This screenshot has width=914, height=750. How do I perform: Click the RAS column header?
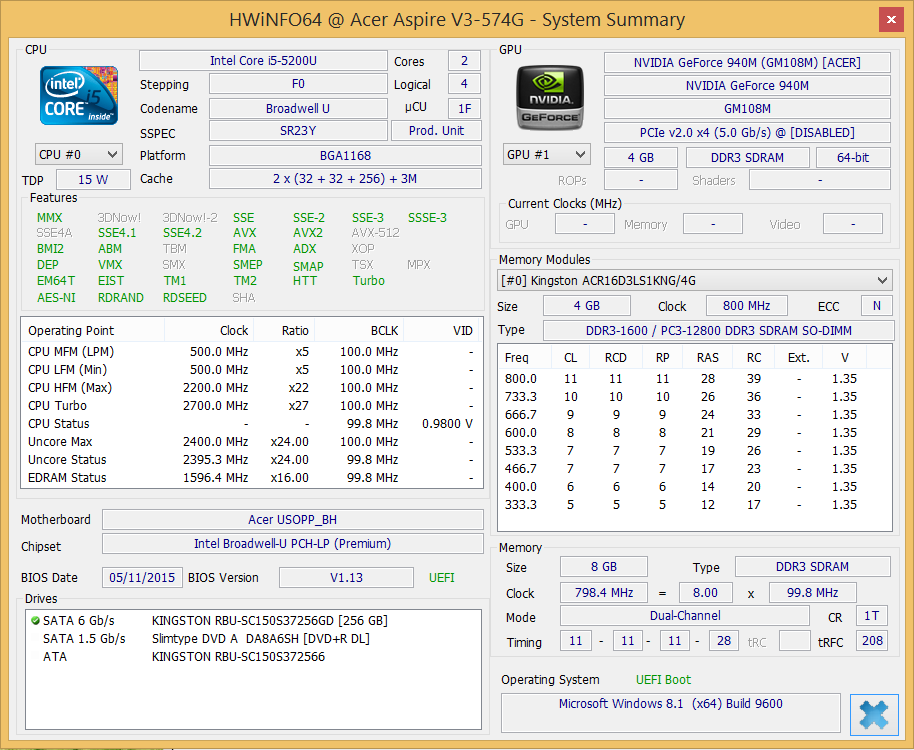tap(708, 358)
